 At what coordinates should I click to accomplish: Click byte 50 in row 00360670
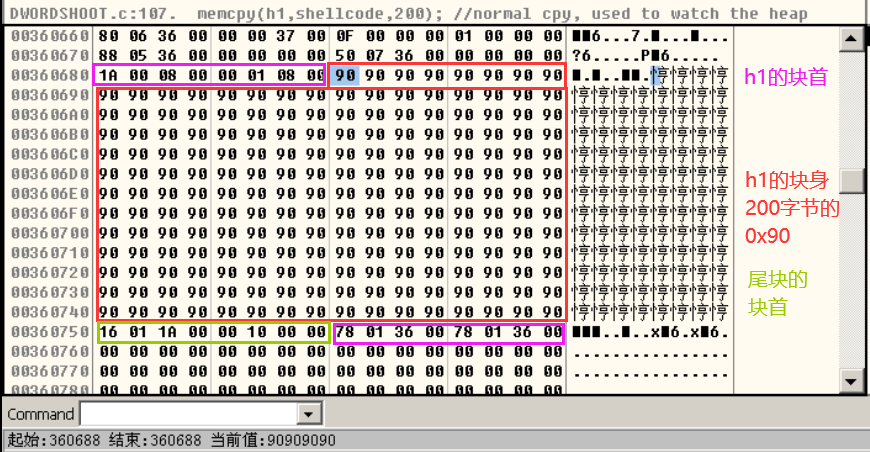point(345,56)
